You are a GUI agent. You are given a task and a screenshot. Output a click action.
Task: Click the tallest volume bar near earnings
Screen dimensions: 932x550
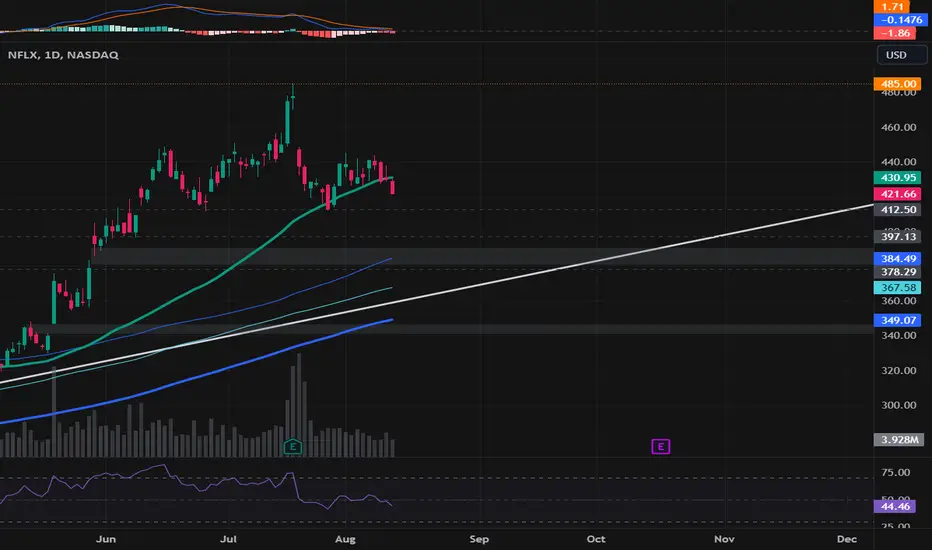298,405
